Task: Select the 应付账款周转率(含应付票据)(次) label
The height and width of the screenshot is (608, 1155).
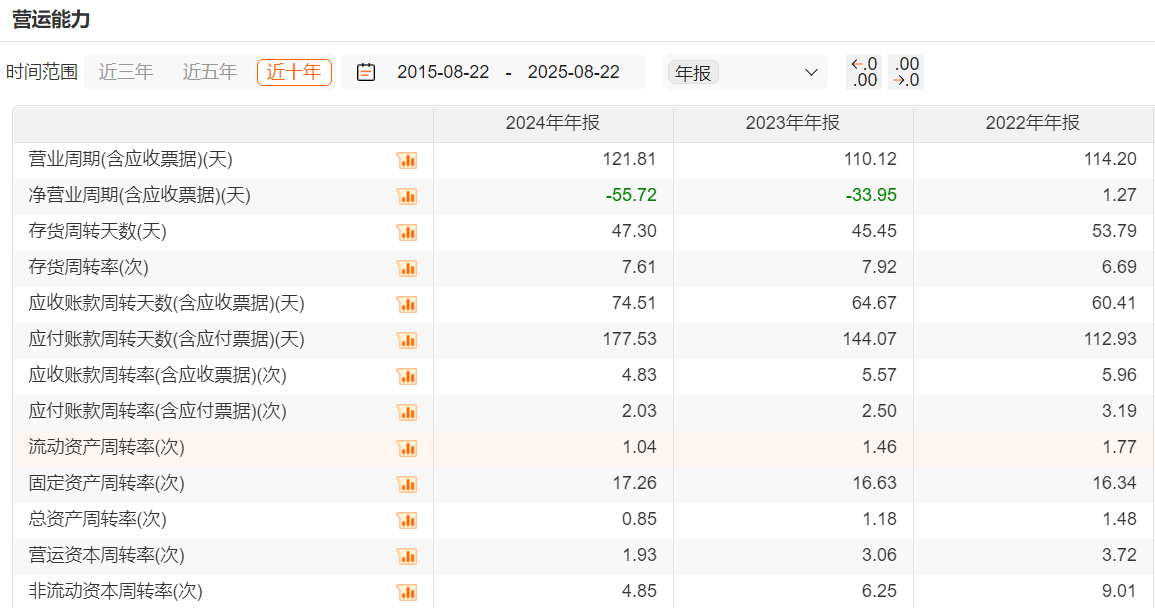Action: 158,411
